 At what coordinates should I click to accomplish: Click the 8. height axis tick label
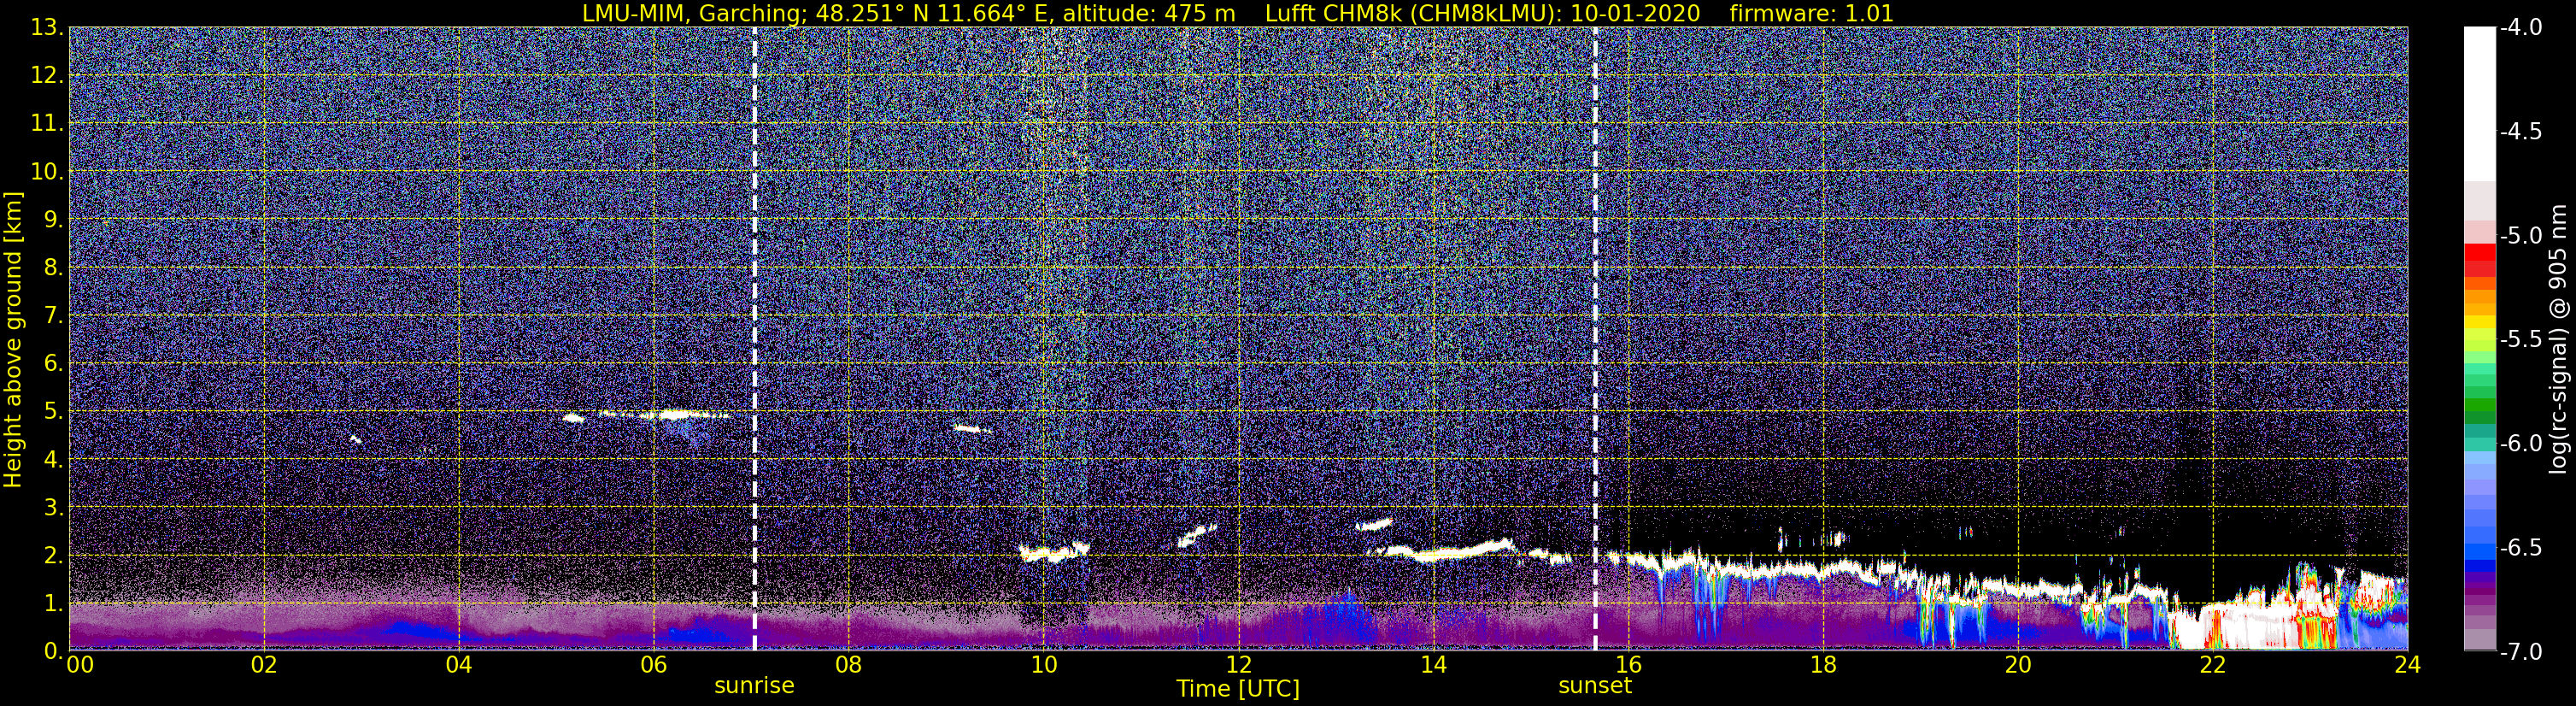(x=53, y=268)
